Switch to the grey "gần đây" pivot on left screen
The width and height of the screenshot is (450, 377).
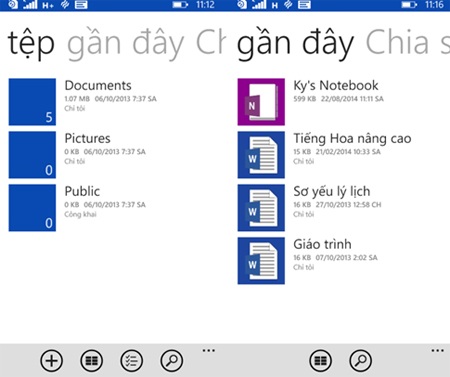[x=126, y=45]
